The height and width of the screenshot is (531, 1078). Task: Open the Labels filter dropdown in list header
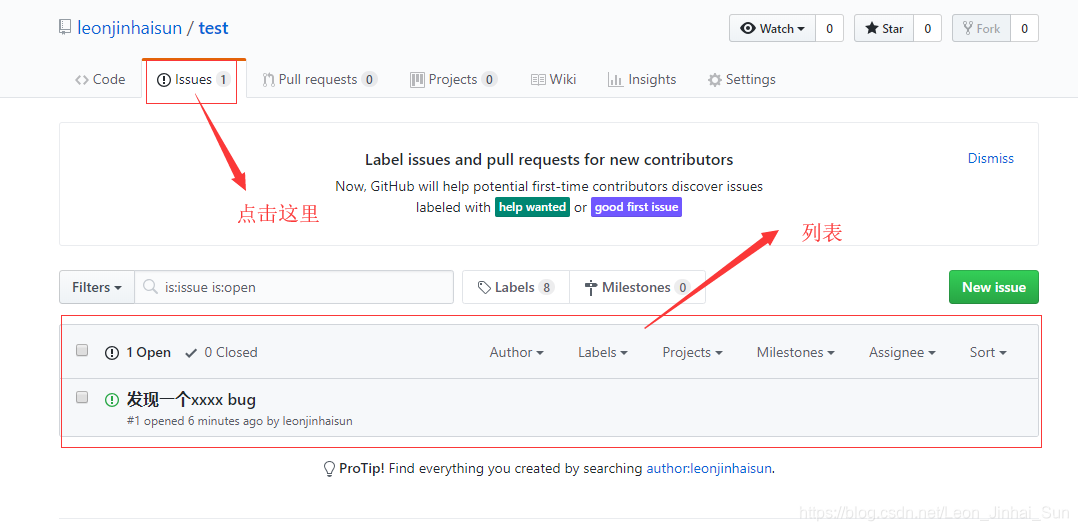(x=603, y=352)
